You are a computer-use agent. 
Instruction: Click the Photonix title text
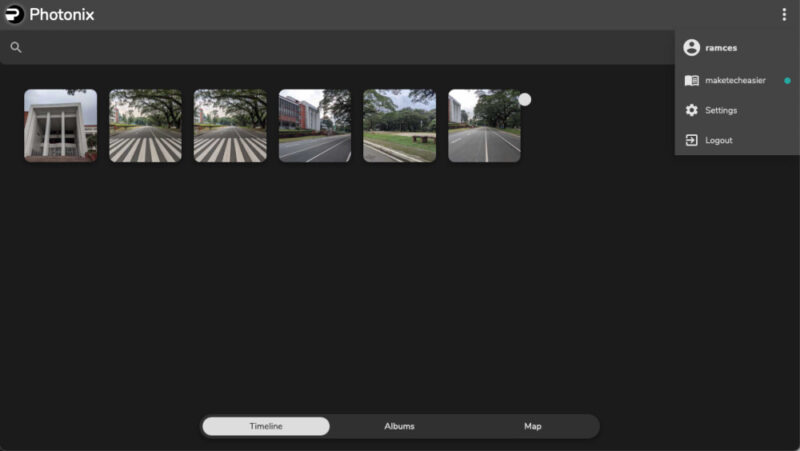pyautogui.click(x=62, y=14)
